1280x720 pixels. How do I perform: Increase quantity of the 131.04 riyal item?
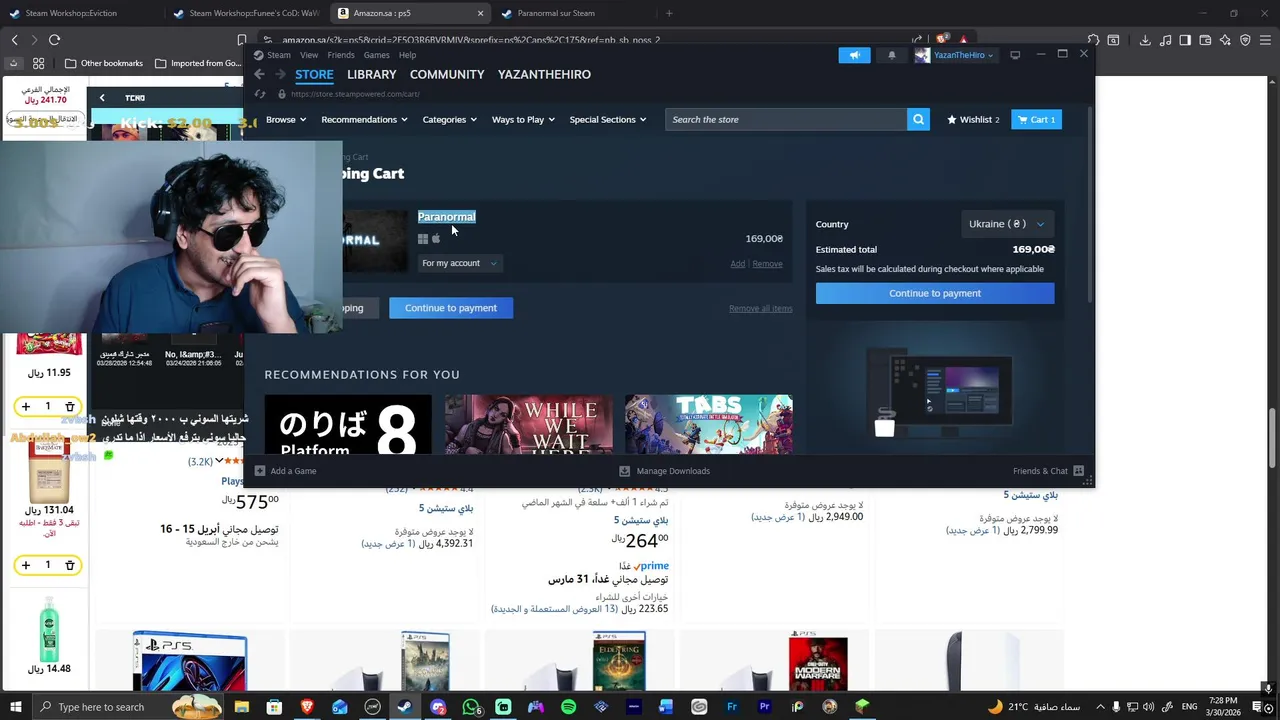[x=25, y=565]
